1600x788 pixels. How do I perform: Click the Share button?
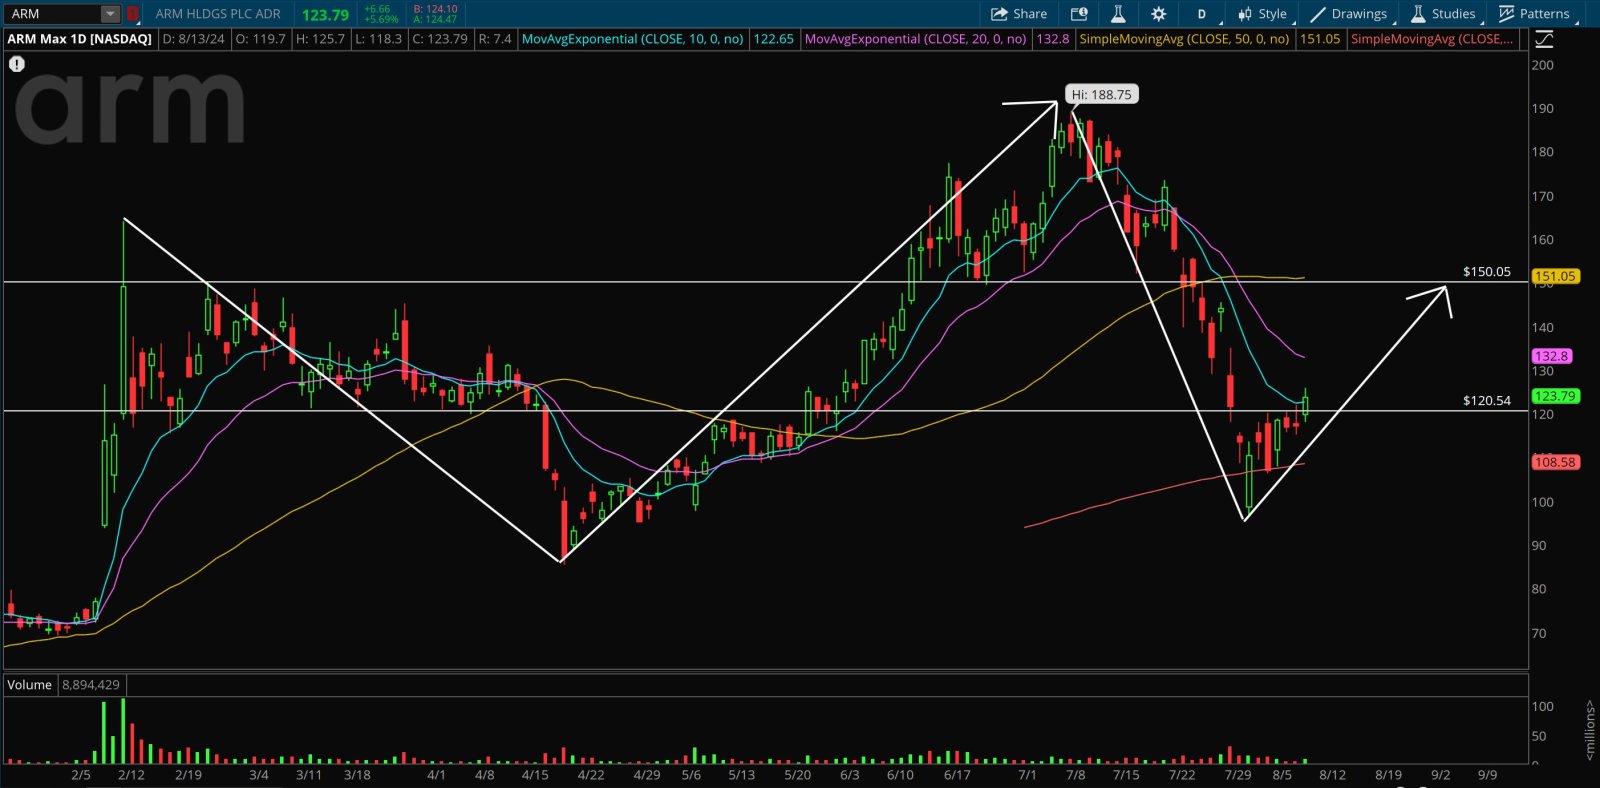(x=1019, y=14)
